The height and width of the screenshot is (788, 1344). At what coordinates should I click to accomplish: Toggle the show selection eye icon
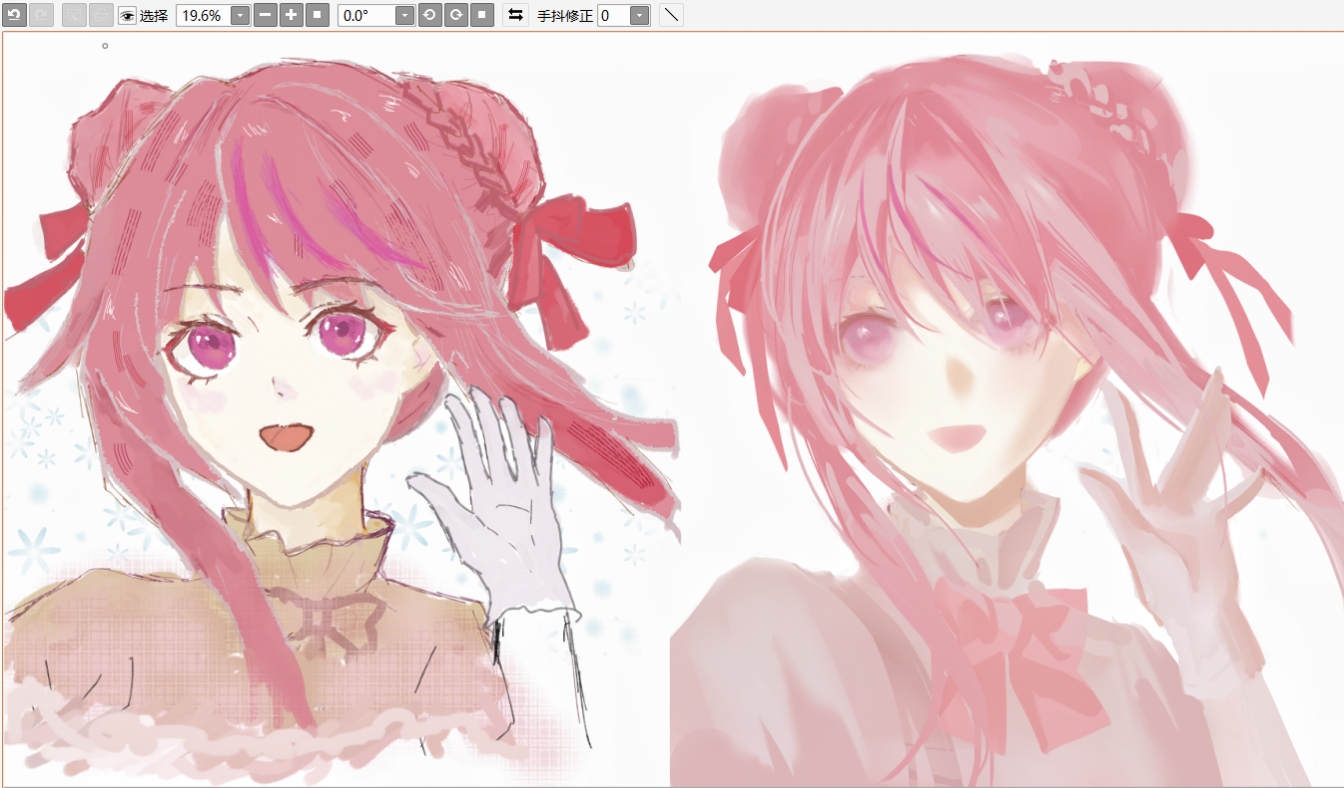pos(127,16)
